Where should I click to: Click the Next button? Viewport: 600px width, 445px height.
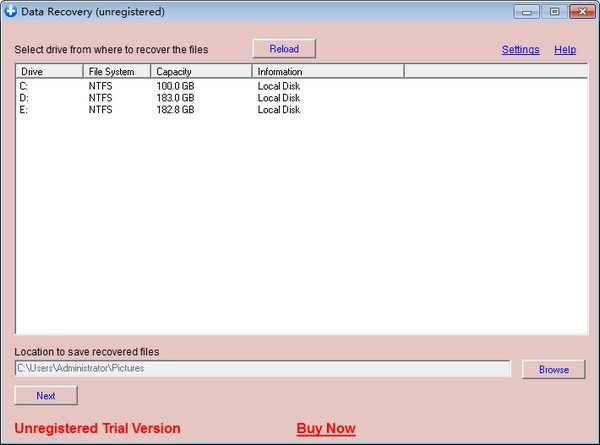46,395
